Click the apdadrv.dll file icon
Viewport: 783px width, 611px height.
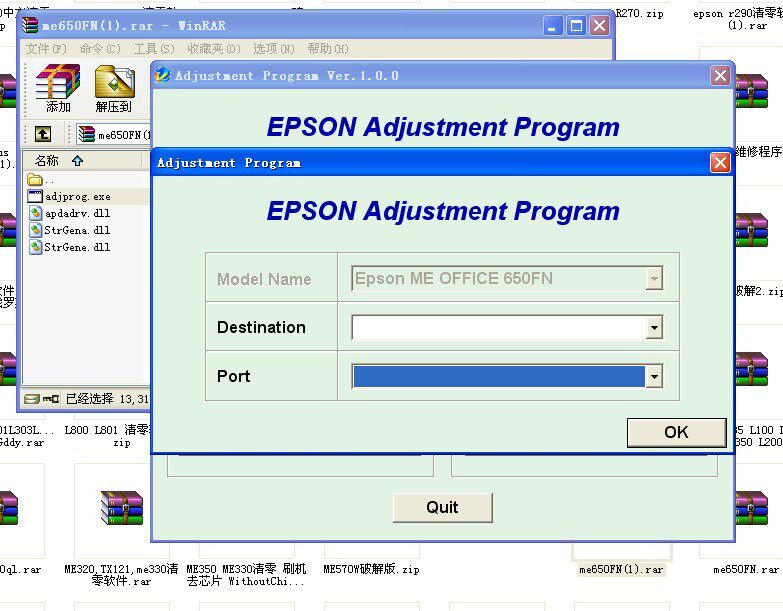tap(35, 214)
